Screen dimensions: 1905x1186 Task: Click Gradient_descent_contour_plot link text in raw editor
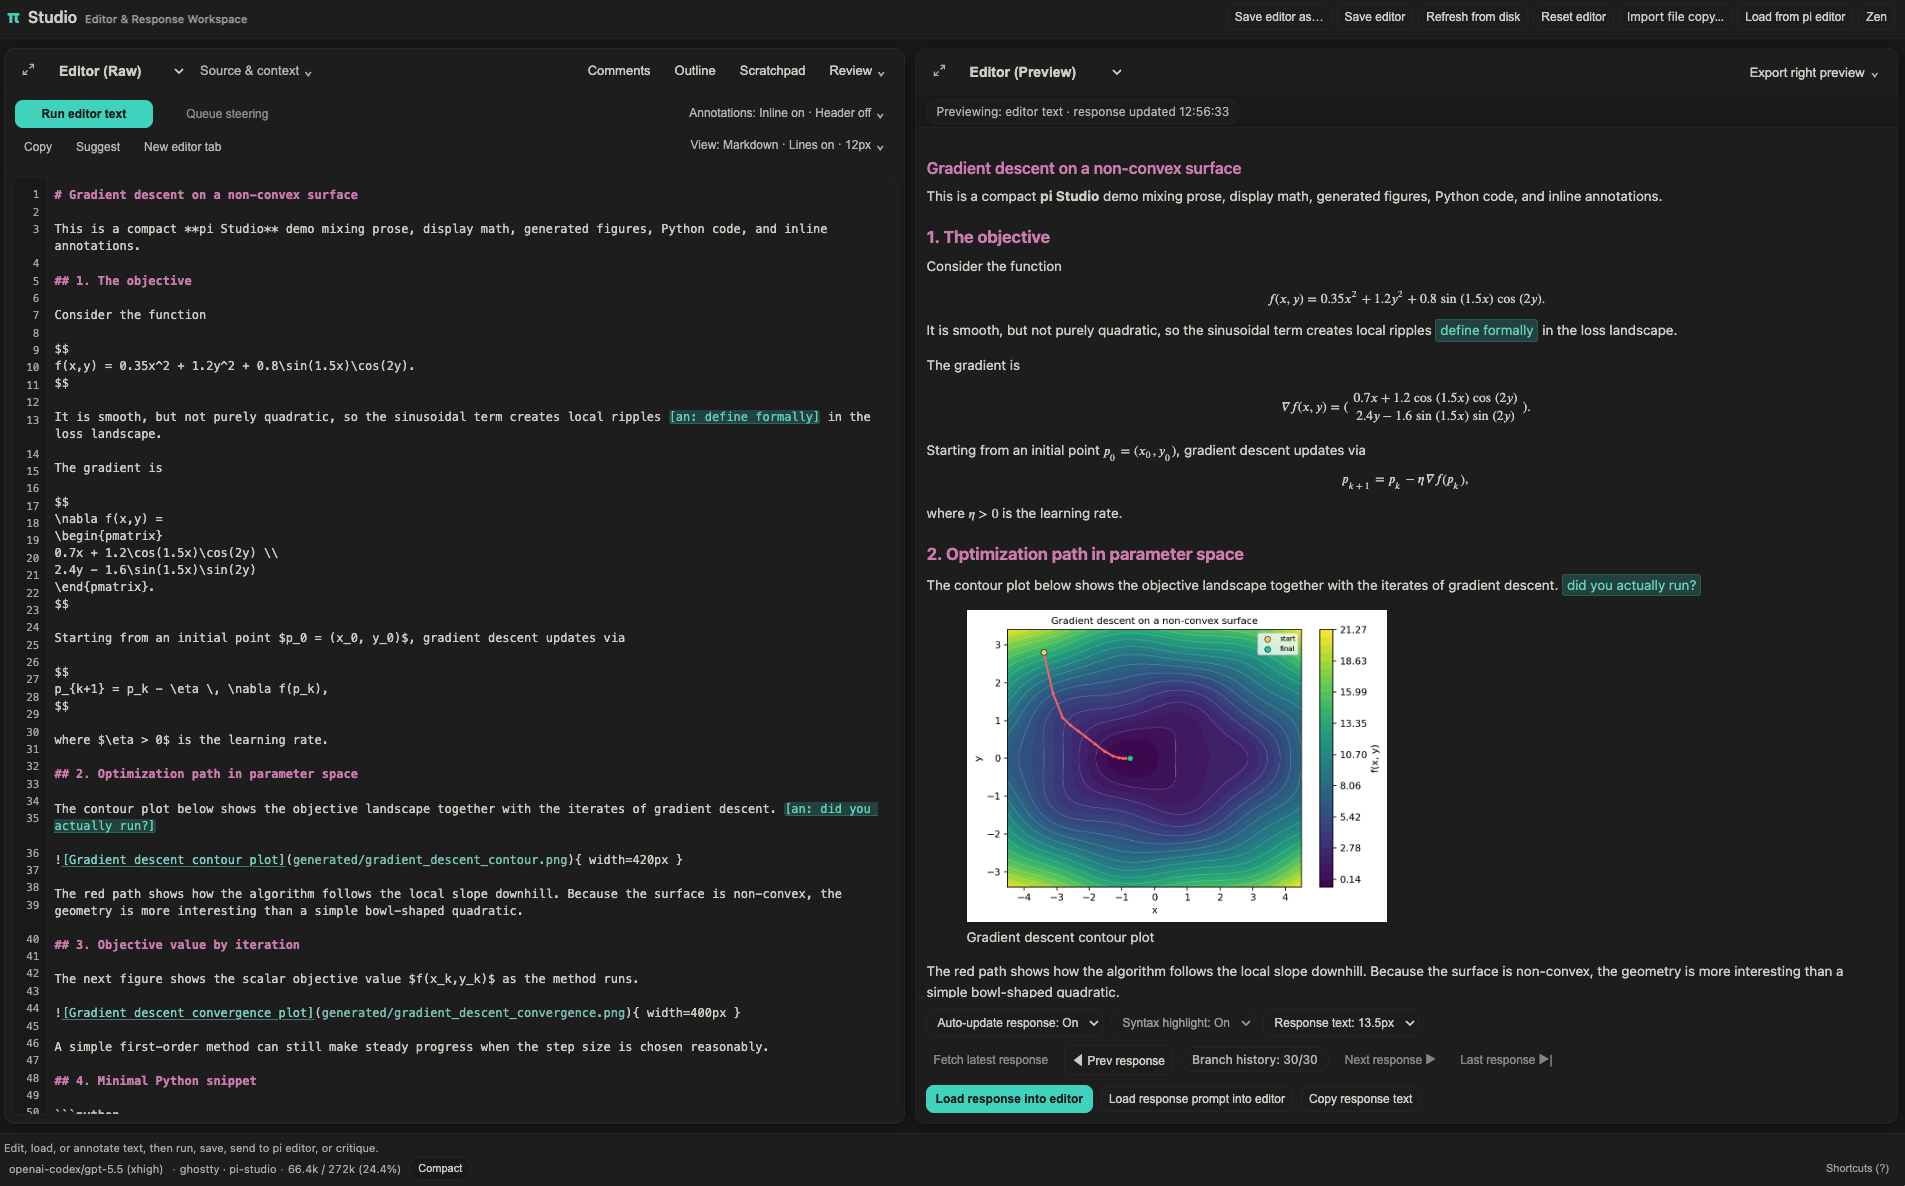click(x=173, y=860)
